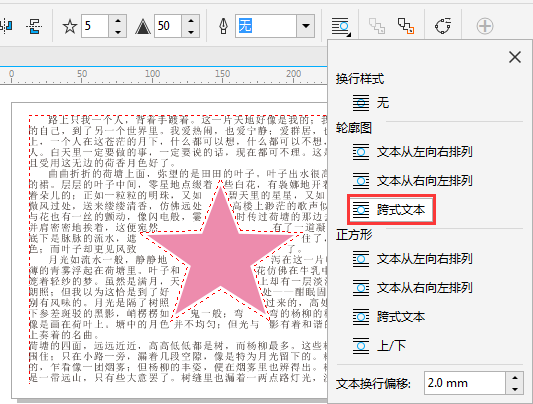Select the 上/下 wrap option
533x404 pixels.
pyautogui.click(x=379, y=346)
